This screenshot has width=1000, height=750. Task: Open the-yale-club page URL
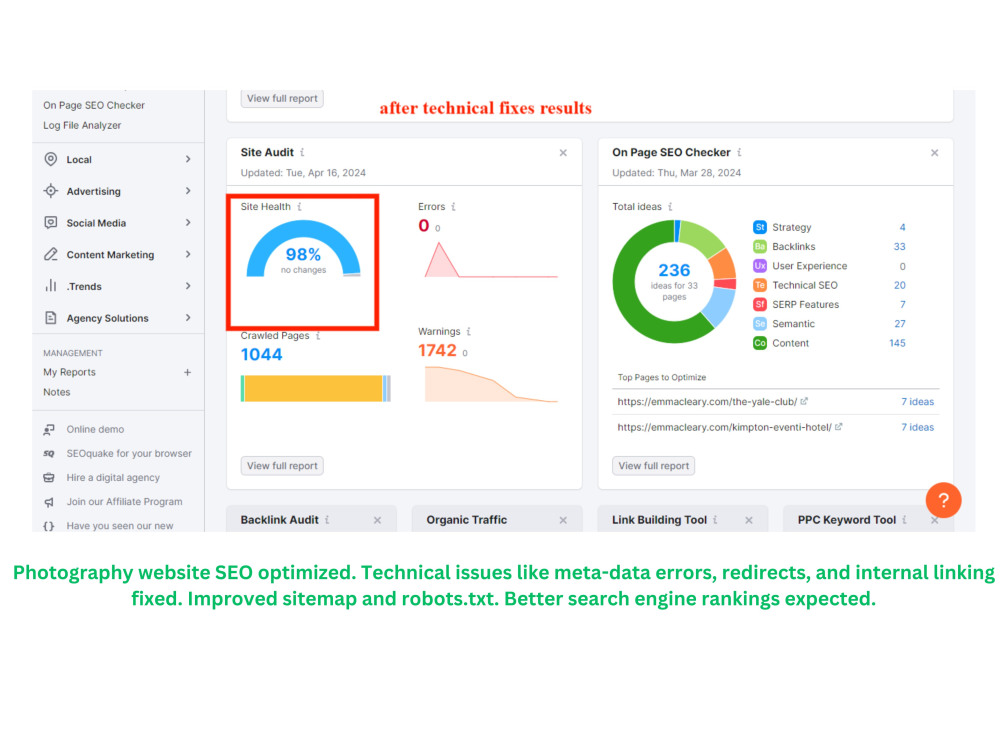click(707, 402)
